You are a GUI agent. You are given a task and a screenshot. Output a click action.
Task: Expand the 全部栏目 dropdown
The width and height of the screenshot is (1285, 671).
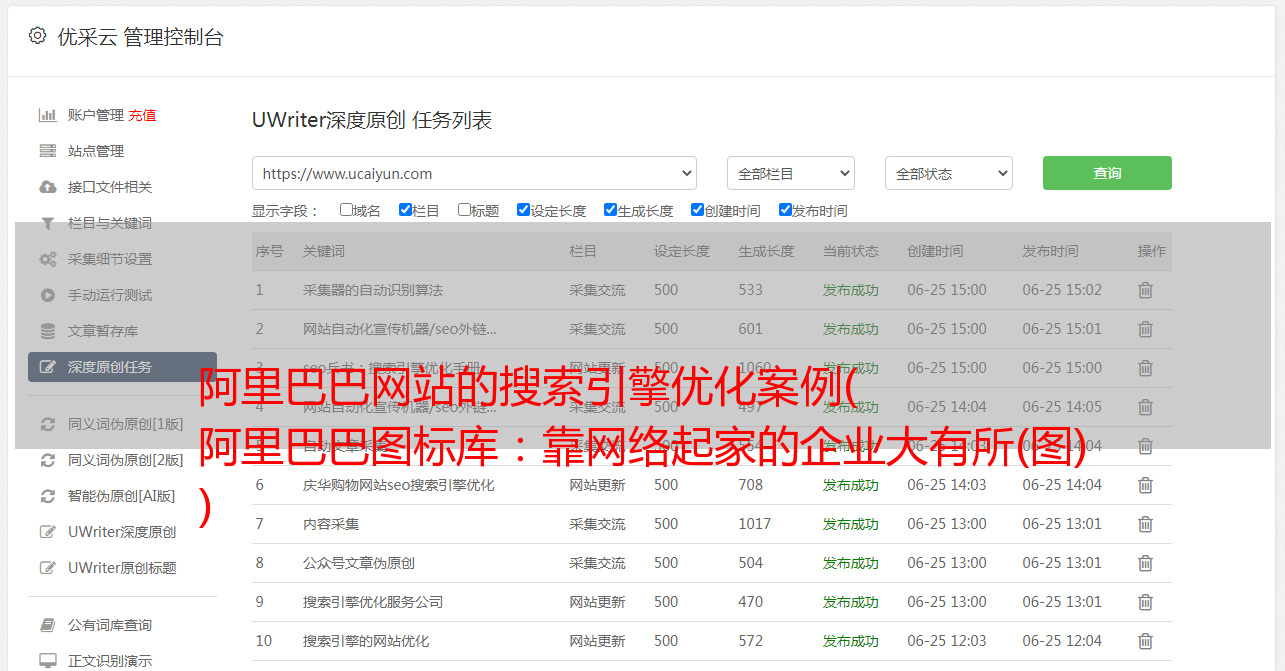point(790,173)
